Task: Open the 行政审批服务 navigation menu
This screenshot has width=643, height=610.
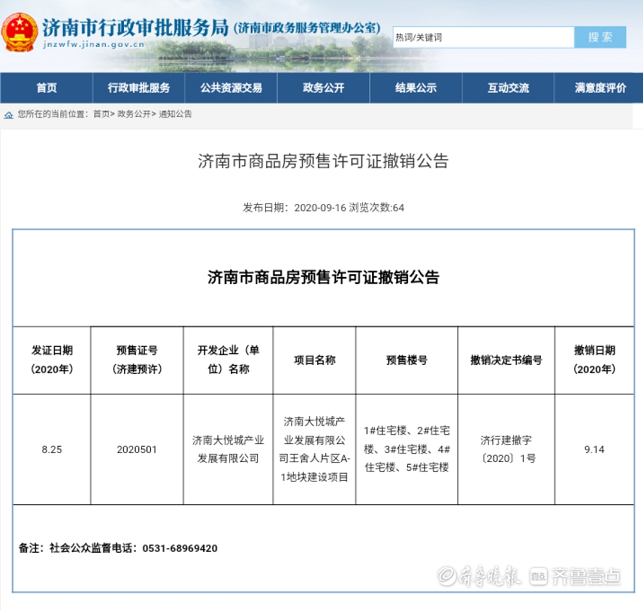Action: 138,88
